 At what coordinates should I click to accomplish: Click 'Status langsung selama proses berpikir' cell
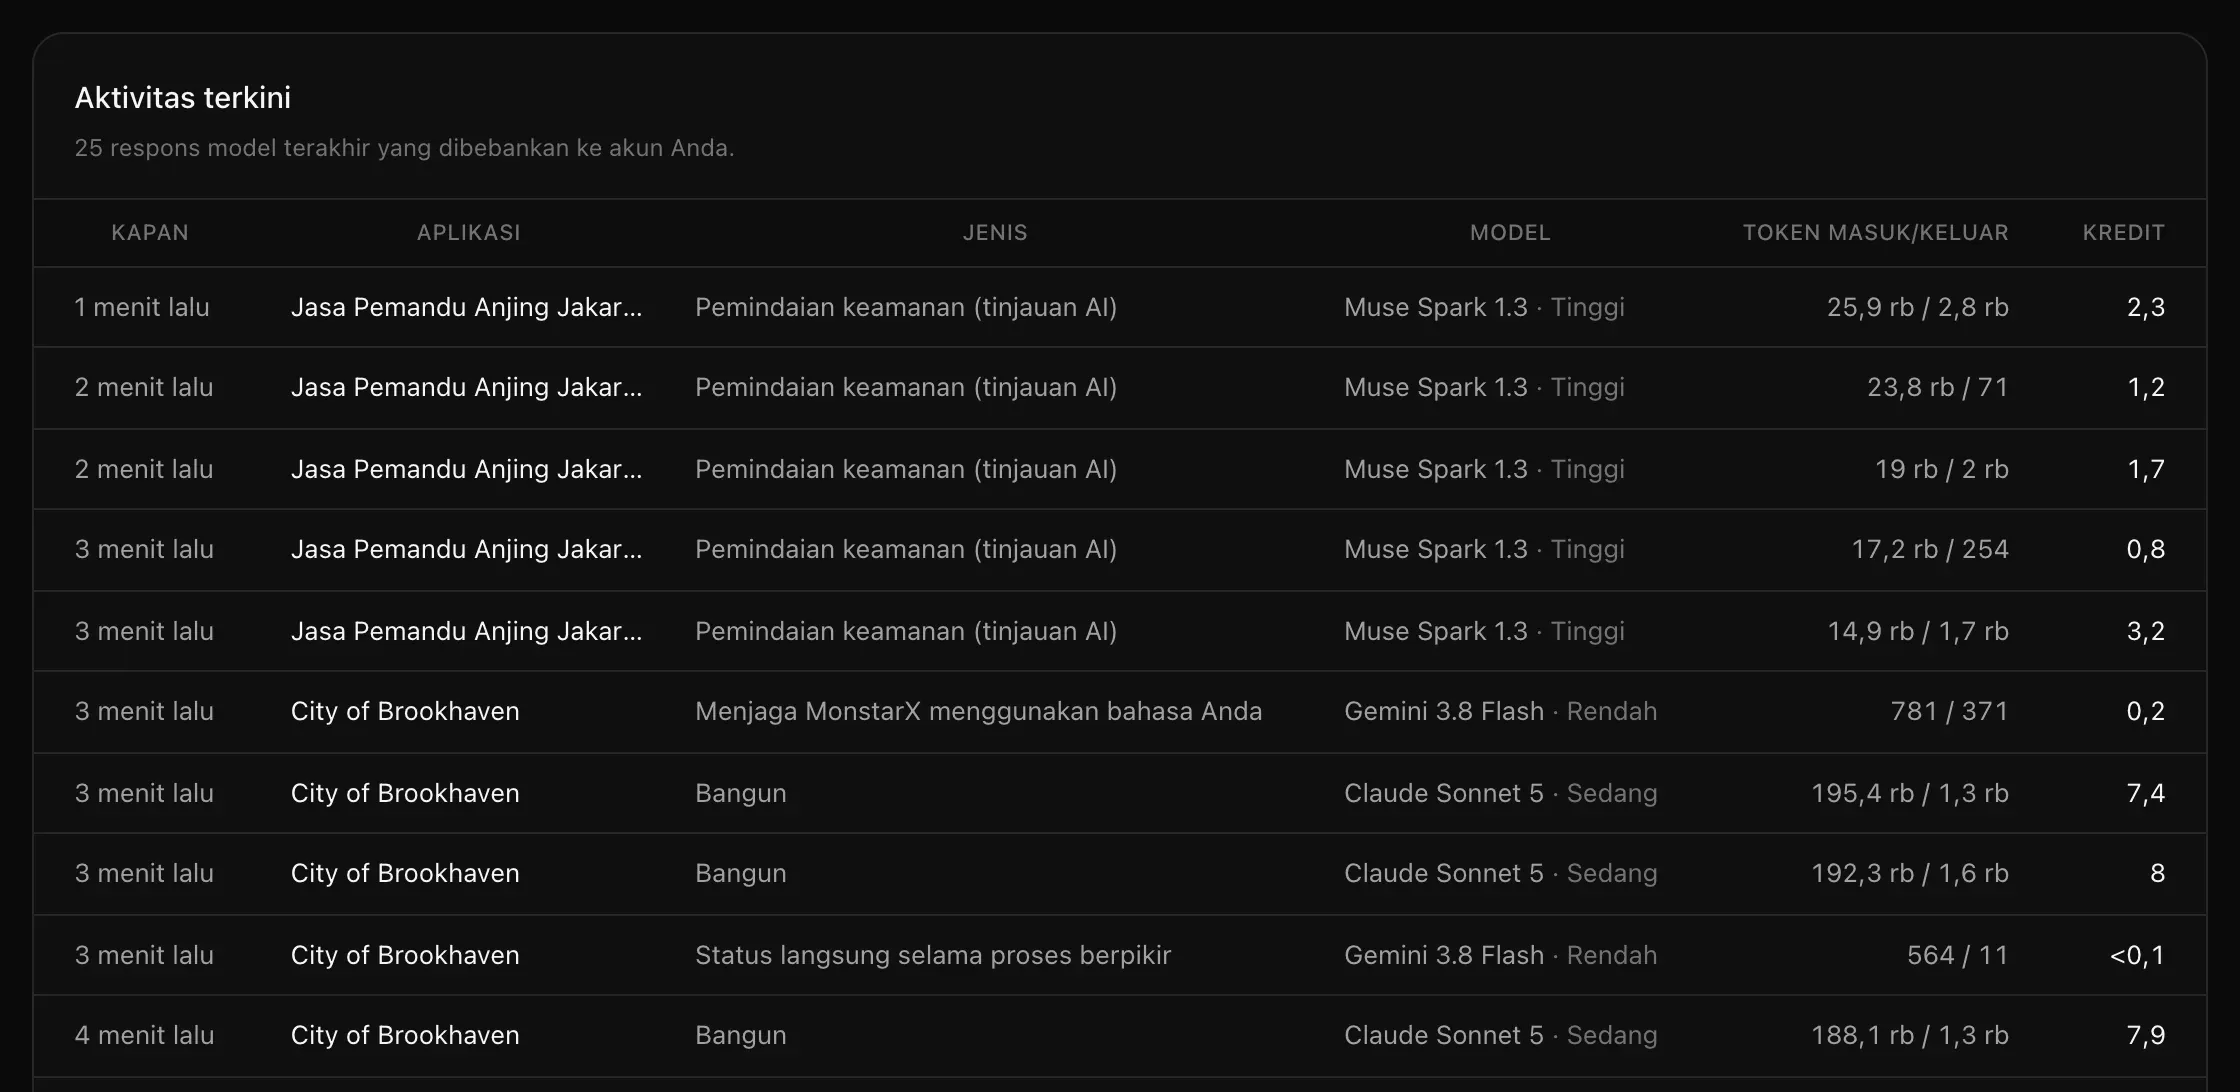[x=933, y=955]
